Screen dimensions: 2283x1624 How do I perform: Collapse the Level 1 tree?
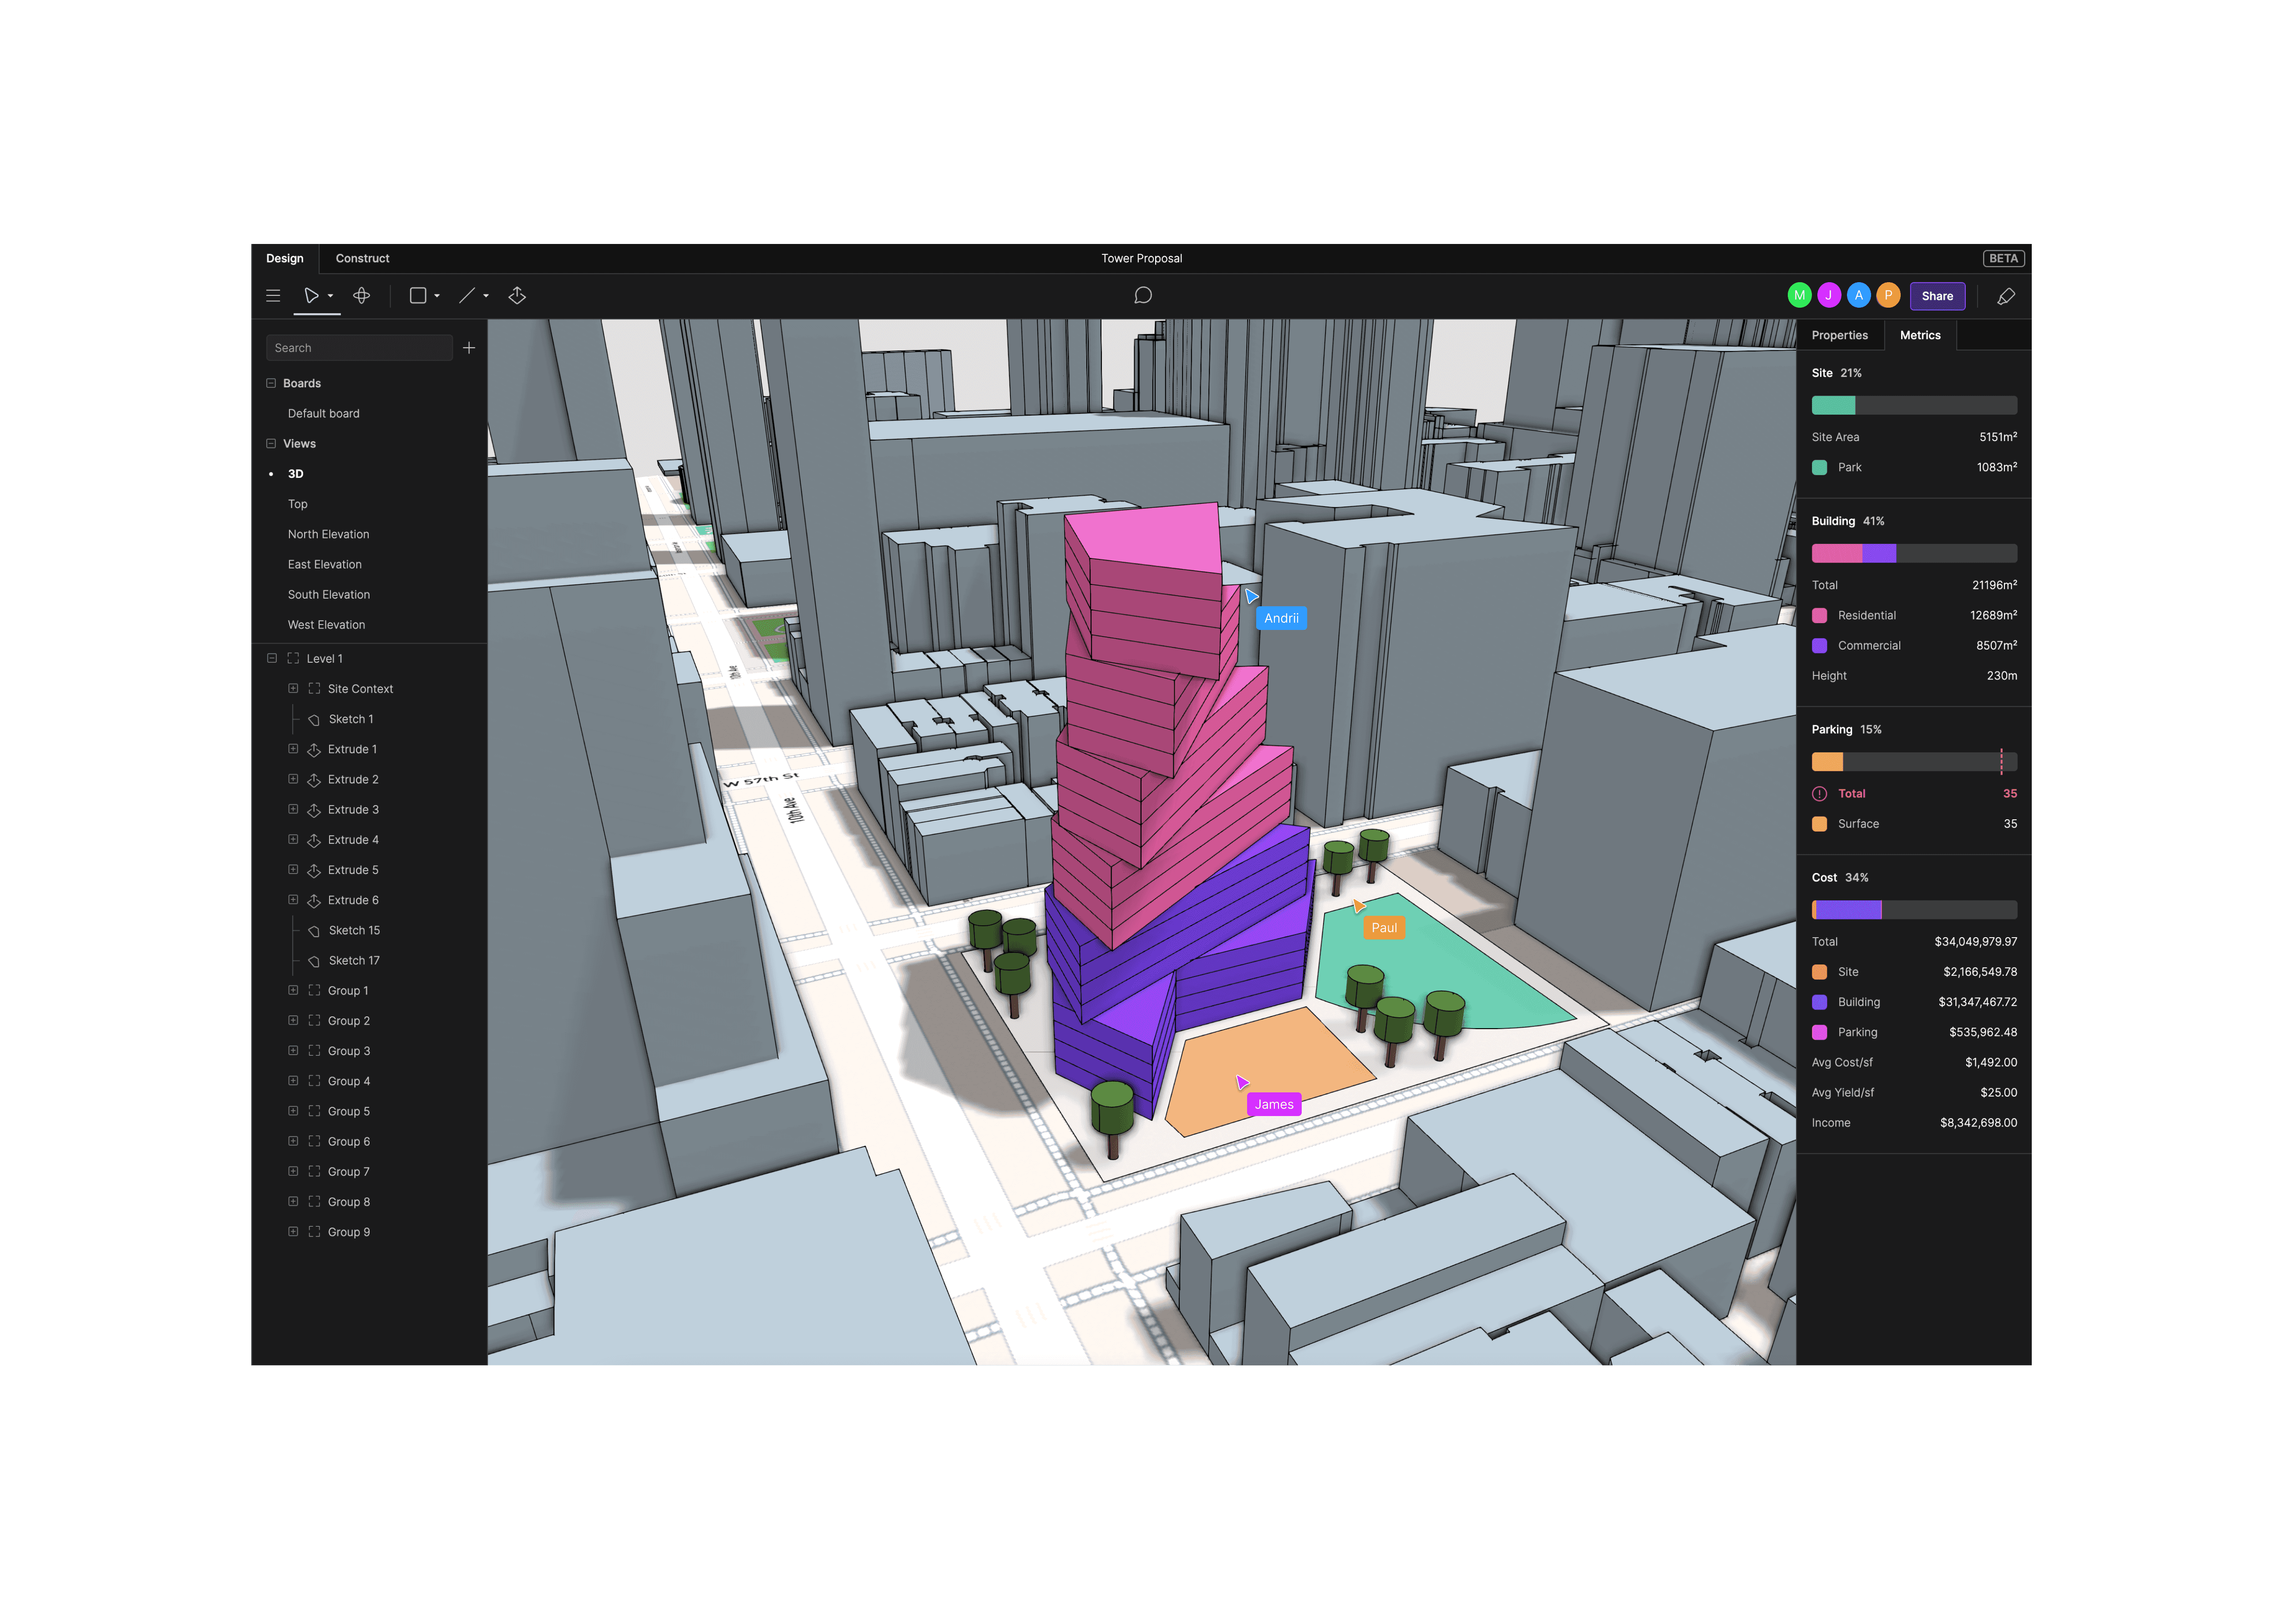pyautogui.click(x=272, y=658)
